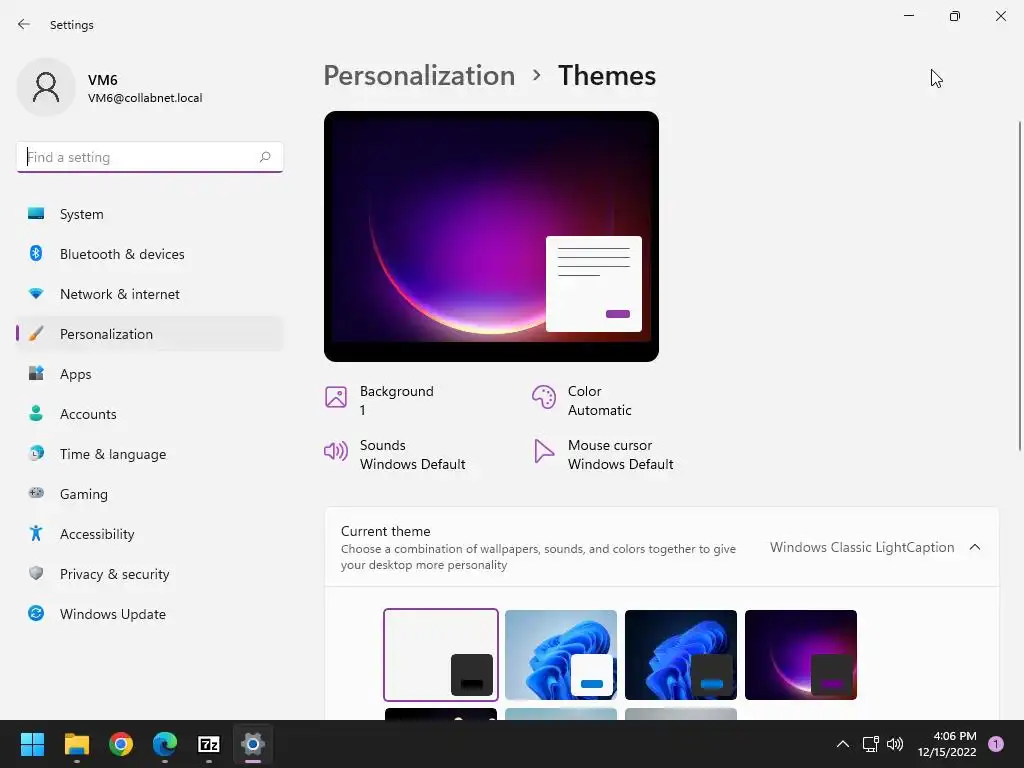The width and height of the screenshot is (1024, 768).
Task: Open Apps settings
Action: pos(150,374)
